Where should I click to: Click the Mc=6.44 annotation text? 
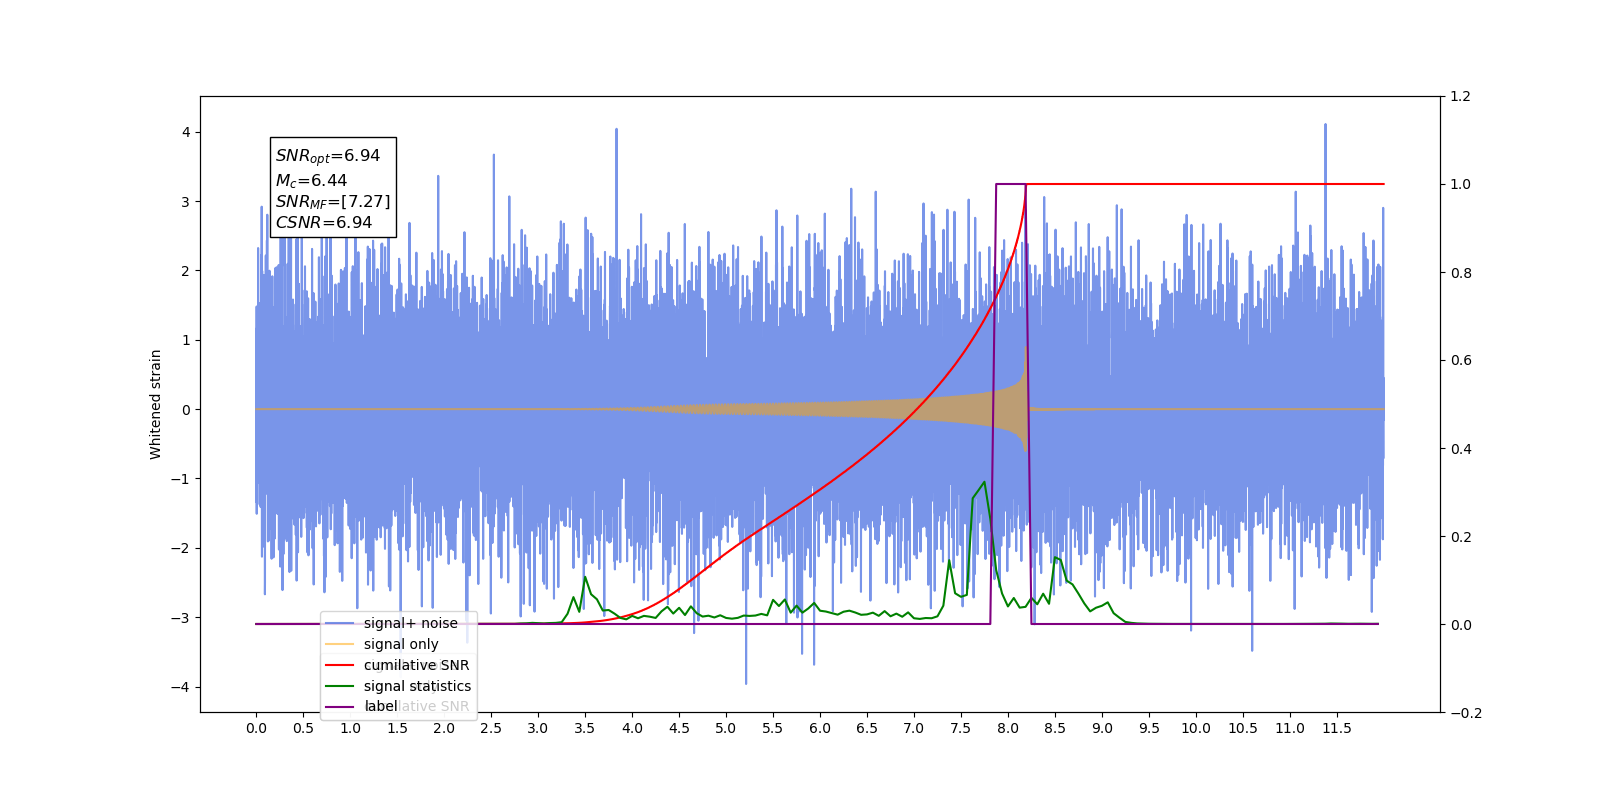pos(311,181)
